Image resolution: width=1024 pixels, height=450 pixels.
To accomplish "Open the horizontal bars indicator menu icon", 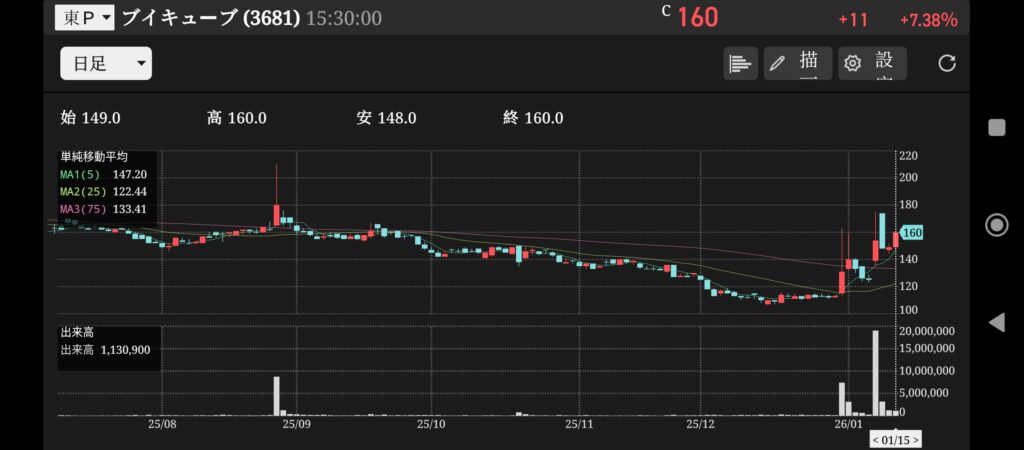I will click(740, 64).
